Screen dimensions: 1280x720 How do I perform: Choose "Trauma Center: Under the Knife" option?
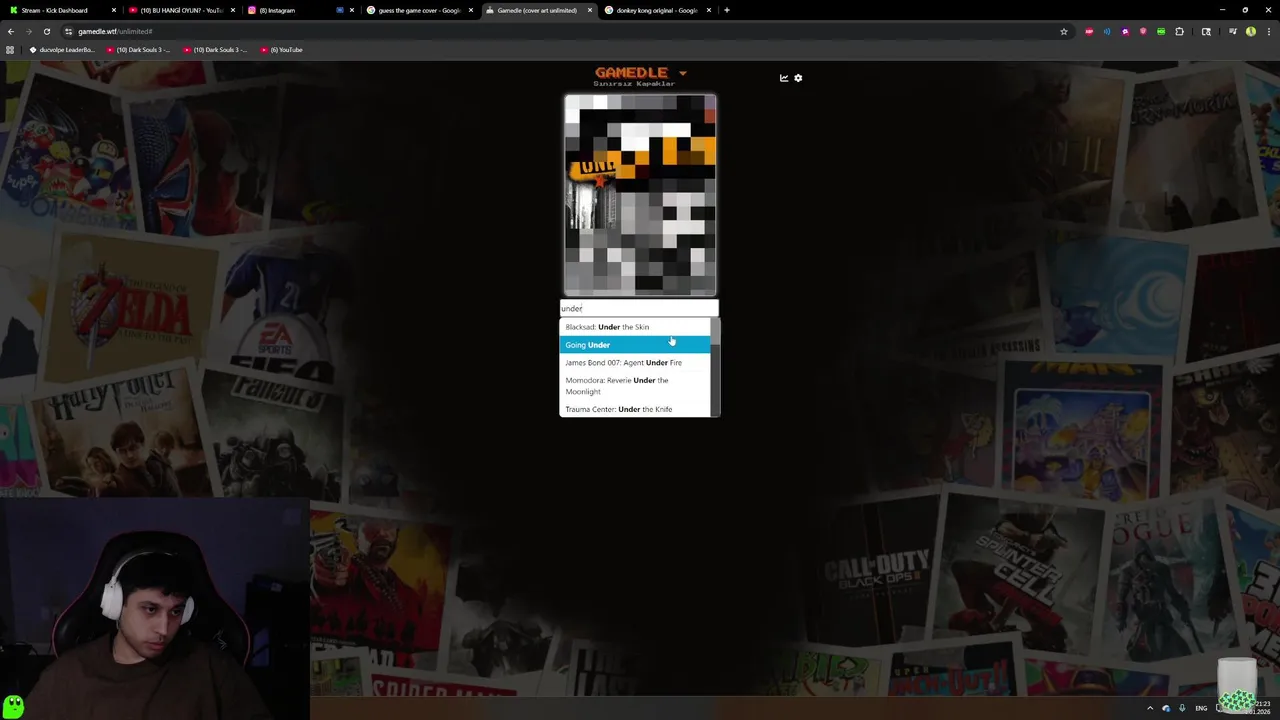point(635,409)
